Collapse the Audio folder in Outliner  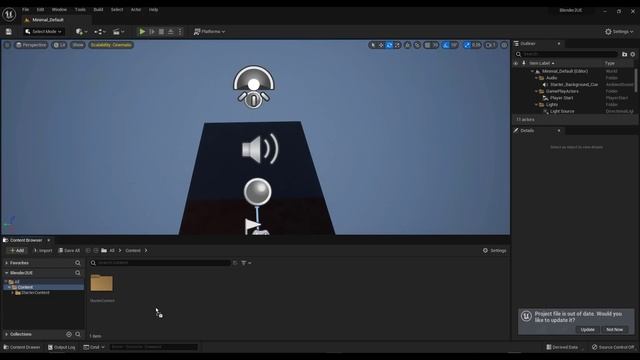(x=536, y=78)
